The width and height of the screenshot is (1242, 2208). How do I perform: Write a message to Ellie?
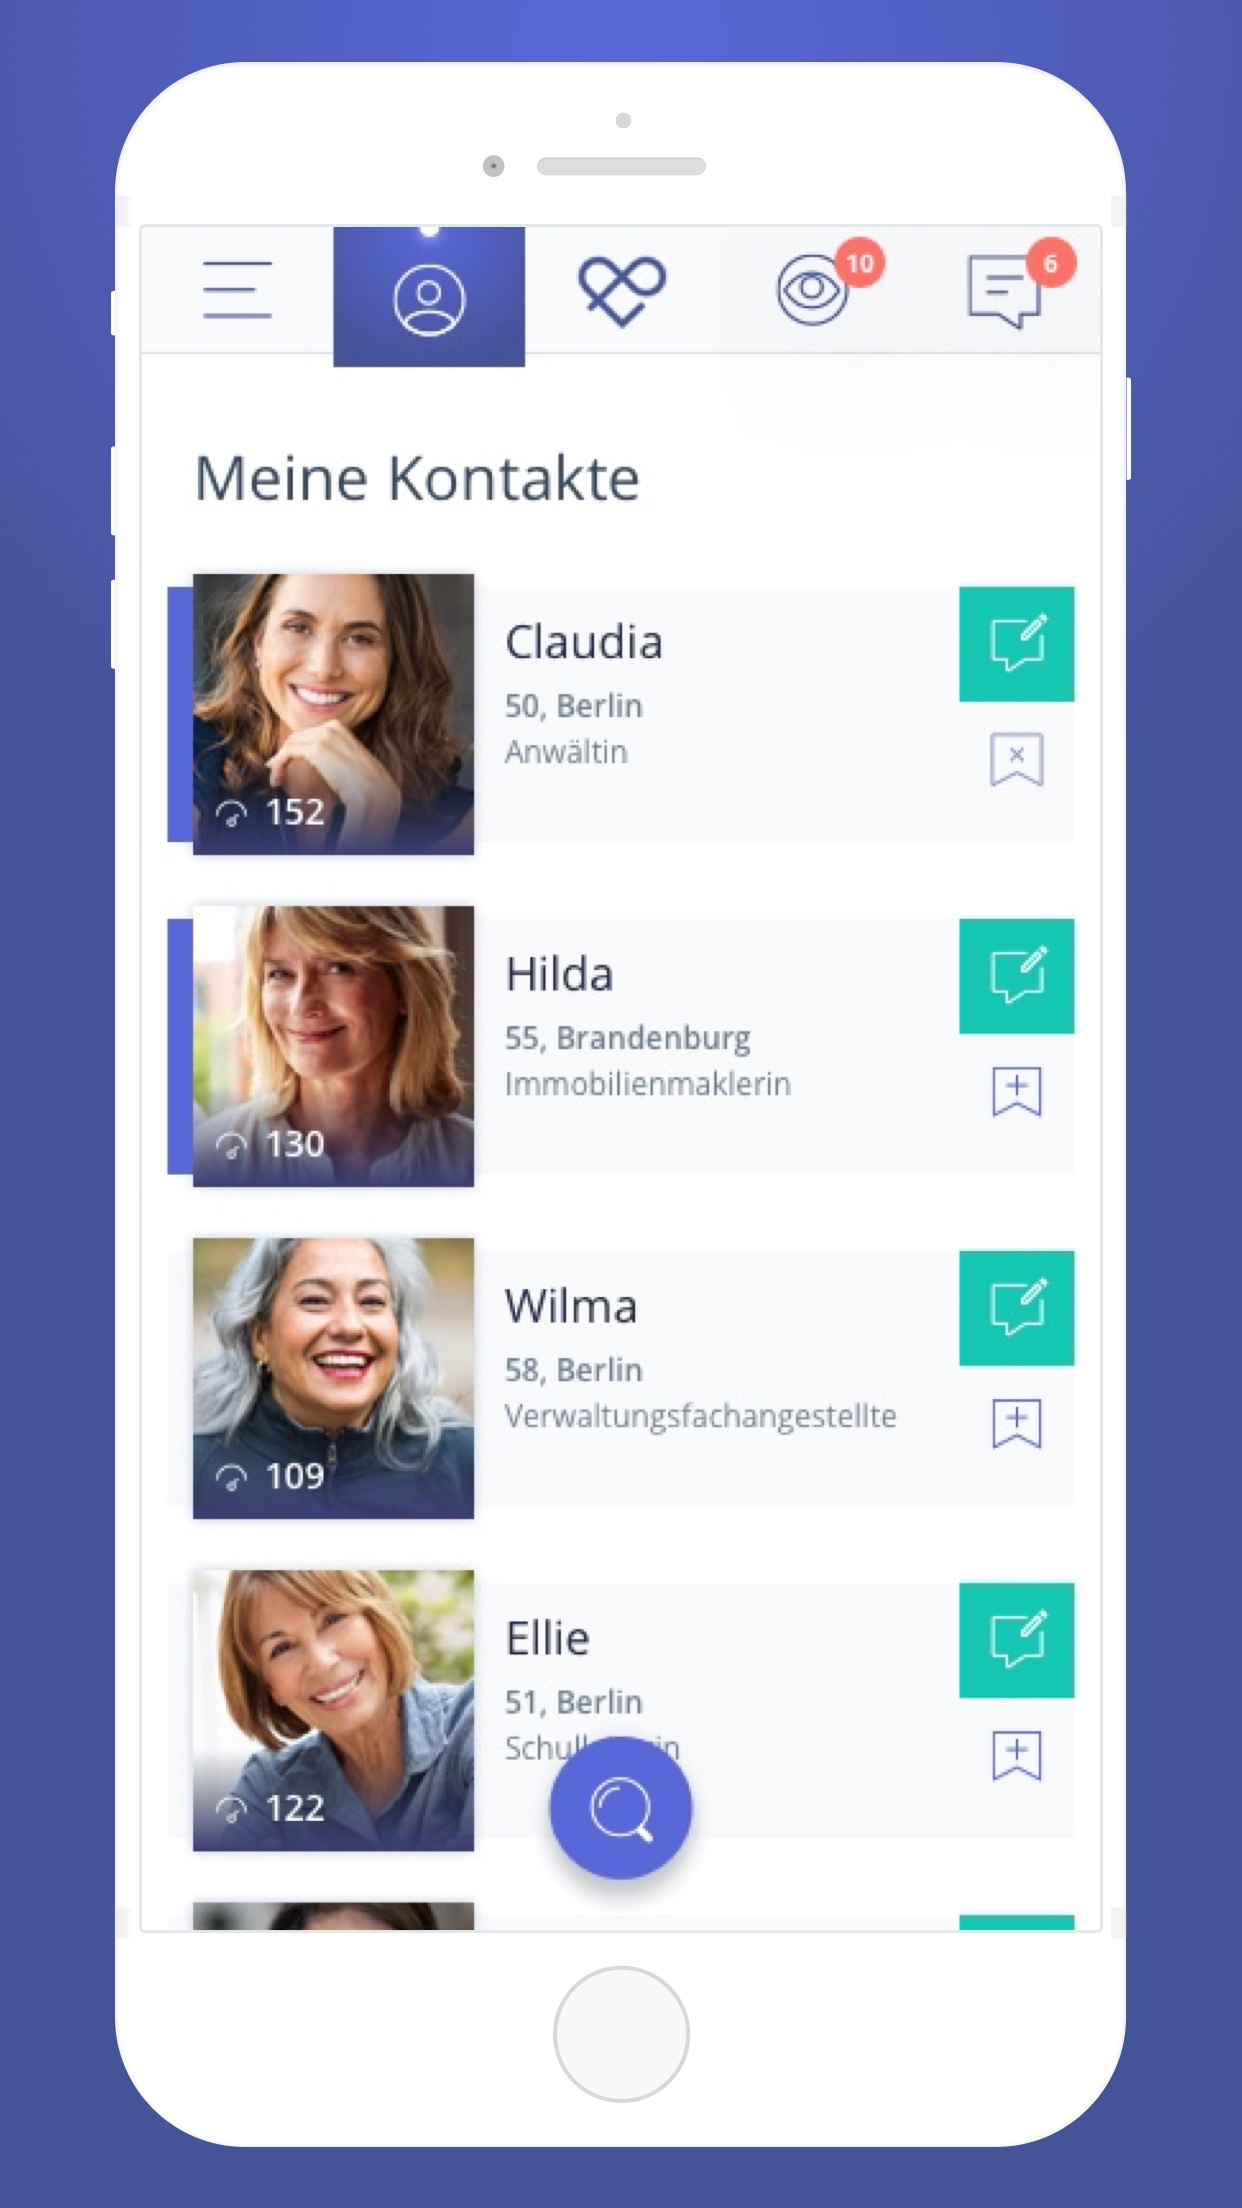[1017, 1640]
